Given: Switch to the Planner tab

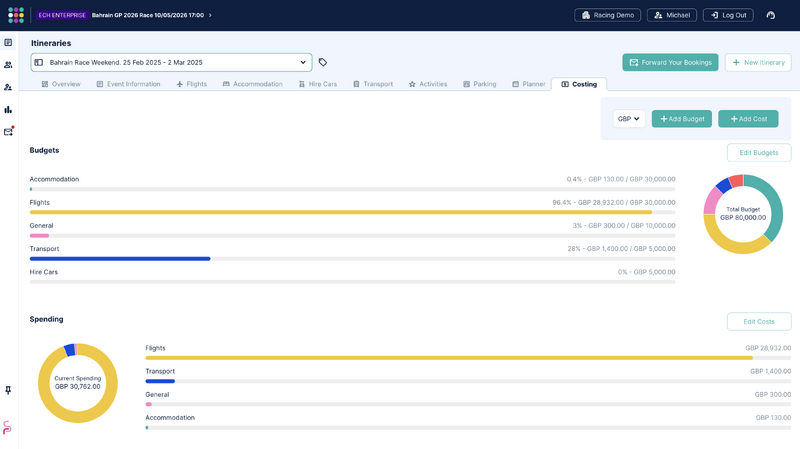Looking at the screenshot, I should point(529,84).
